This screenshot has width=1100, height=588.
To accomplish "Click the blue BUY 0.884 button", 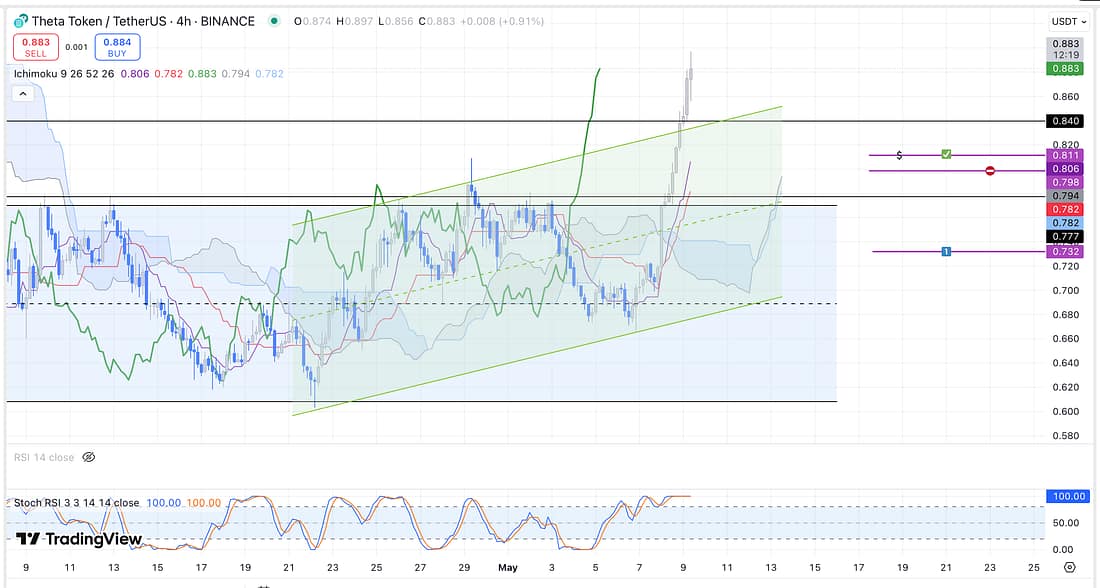I will coord(117,47).
